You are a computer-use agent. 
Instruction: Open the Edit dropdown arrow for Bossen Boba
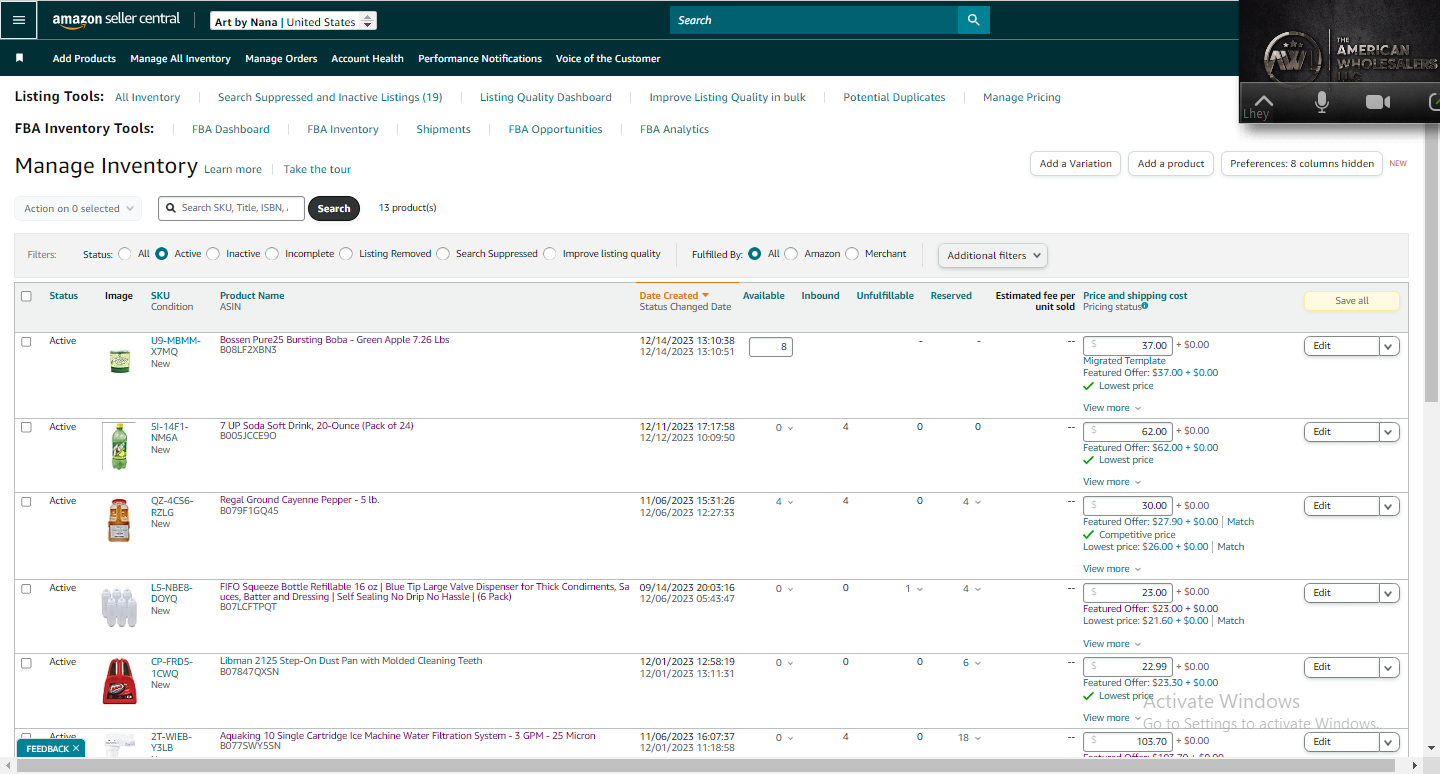pyautogui.click(x=1389, y=346)
